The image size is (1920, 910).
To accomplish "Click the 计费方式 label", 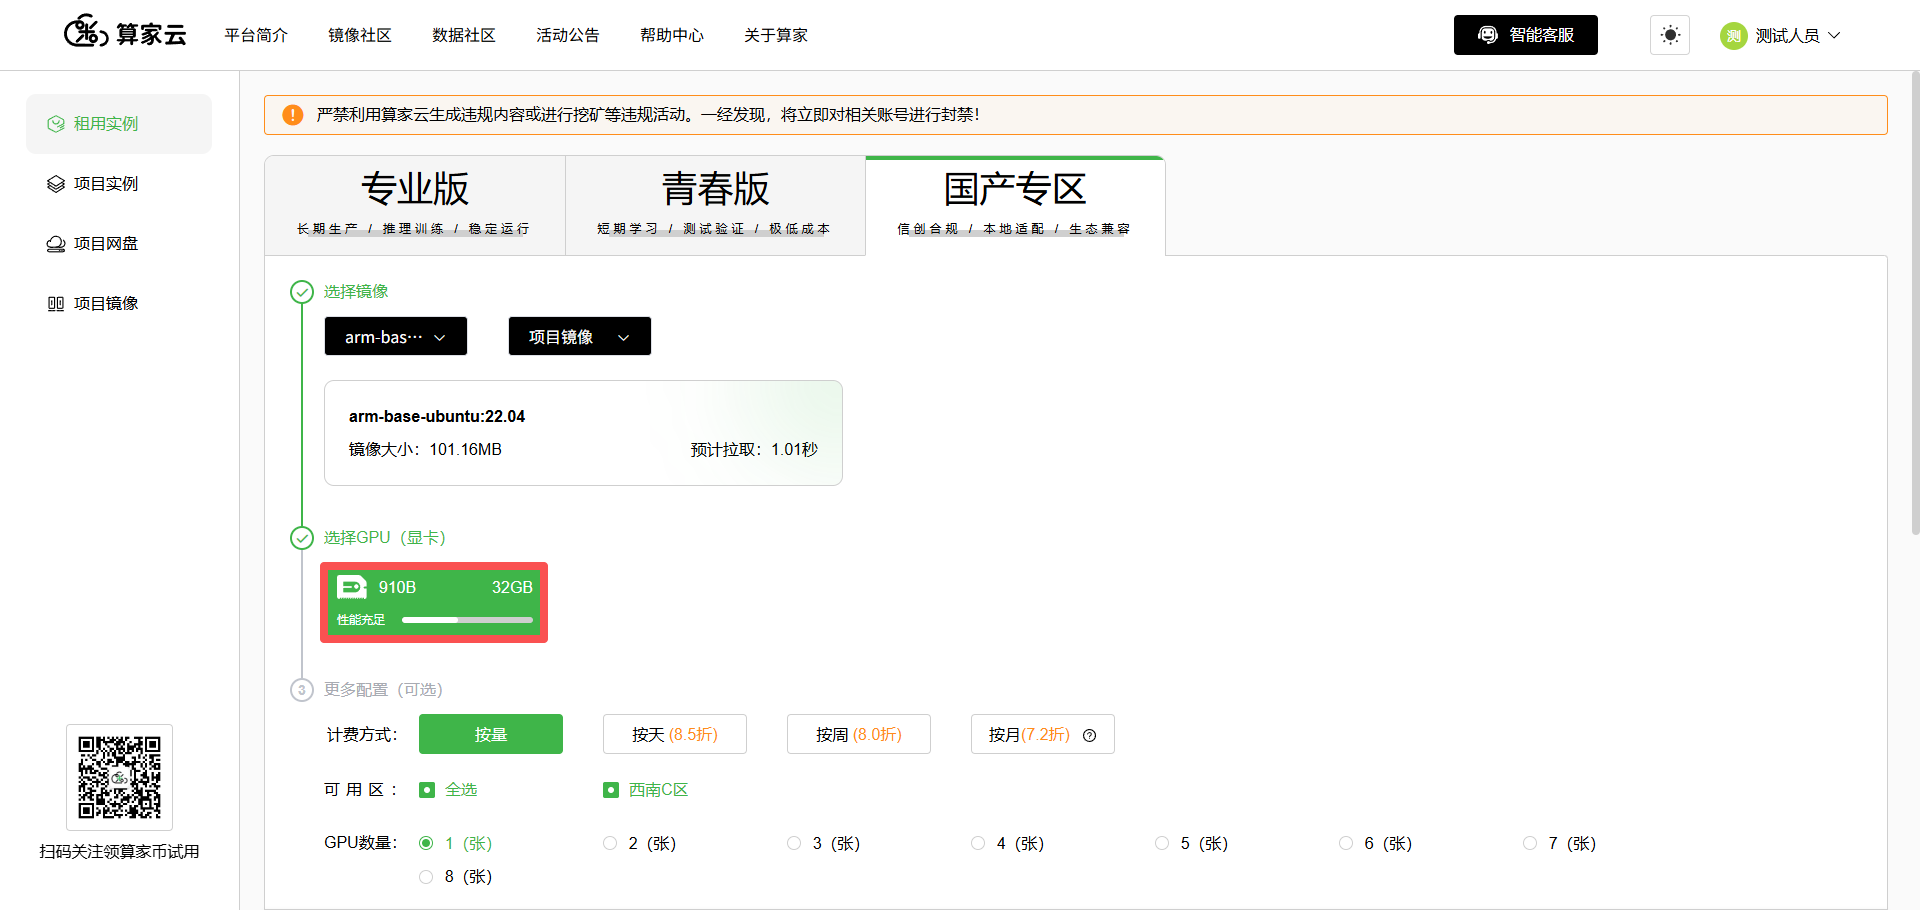I will pos(362,735).
